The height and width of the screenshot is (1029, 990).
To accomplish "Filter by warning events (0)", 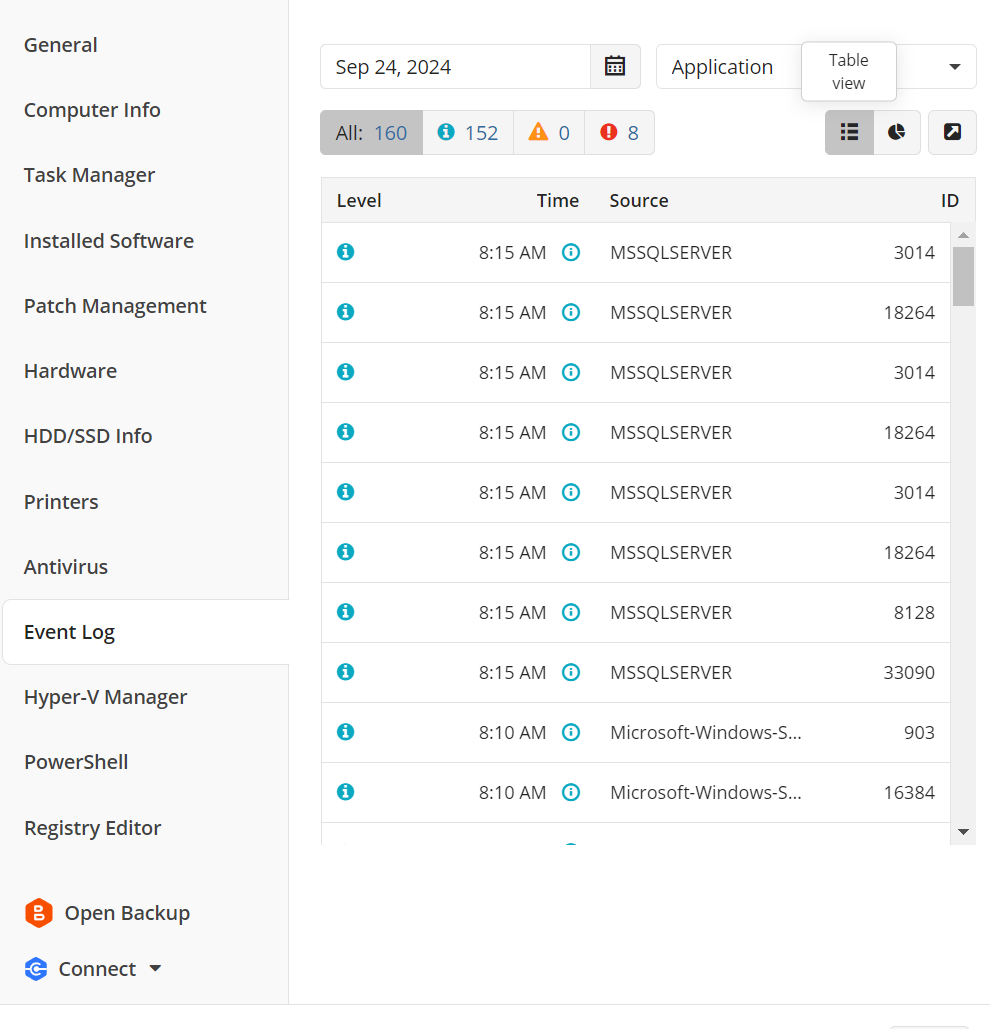I will point(549,133).
